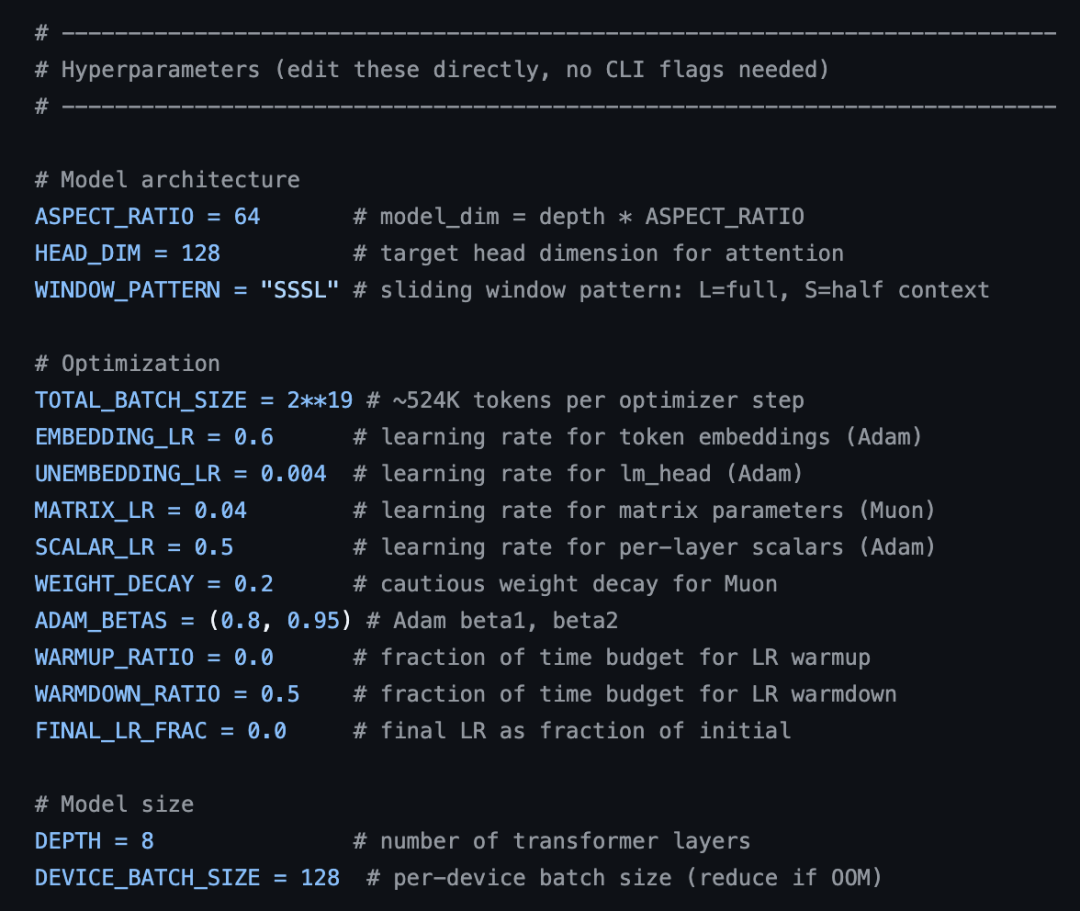This screenshot has height=911, width=1080.
Task: Click the DEPTH value 8
Action: (147, 841)
